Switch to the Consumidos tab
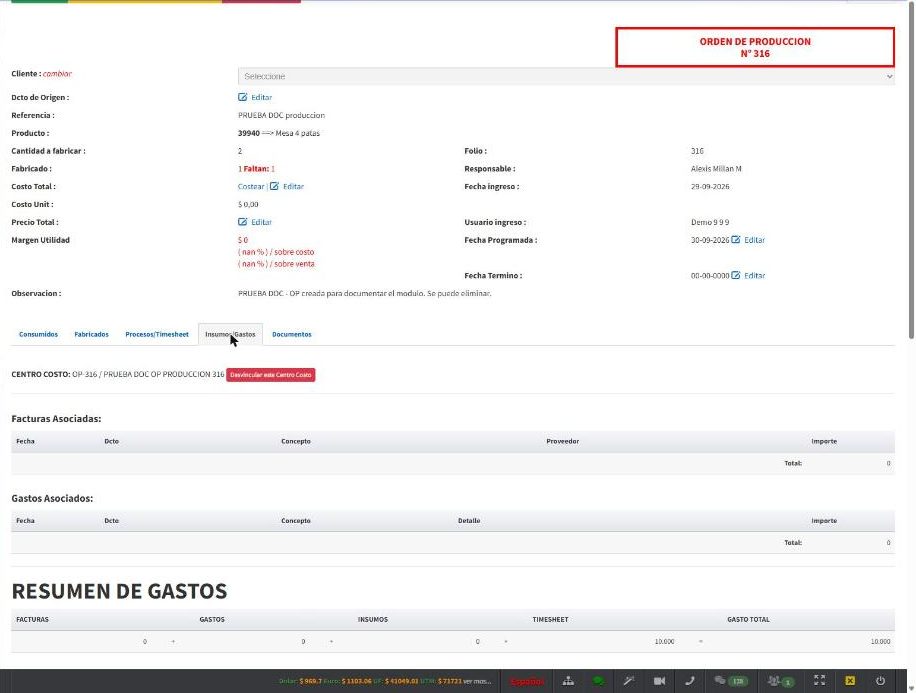The image size is (916, 693). tap(39, 334)
